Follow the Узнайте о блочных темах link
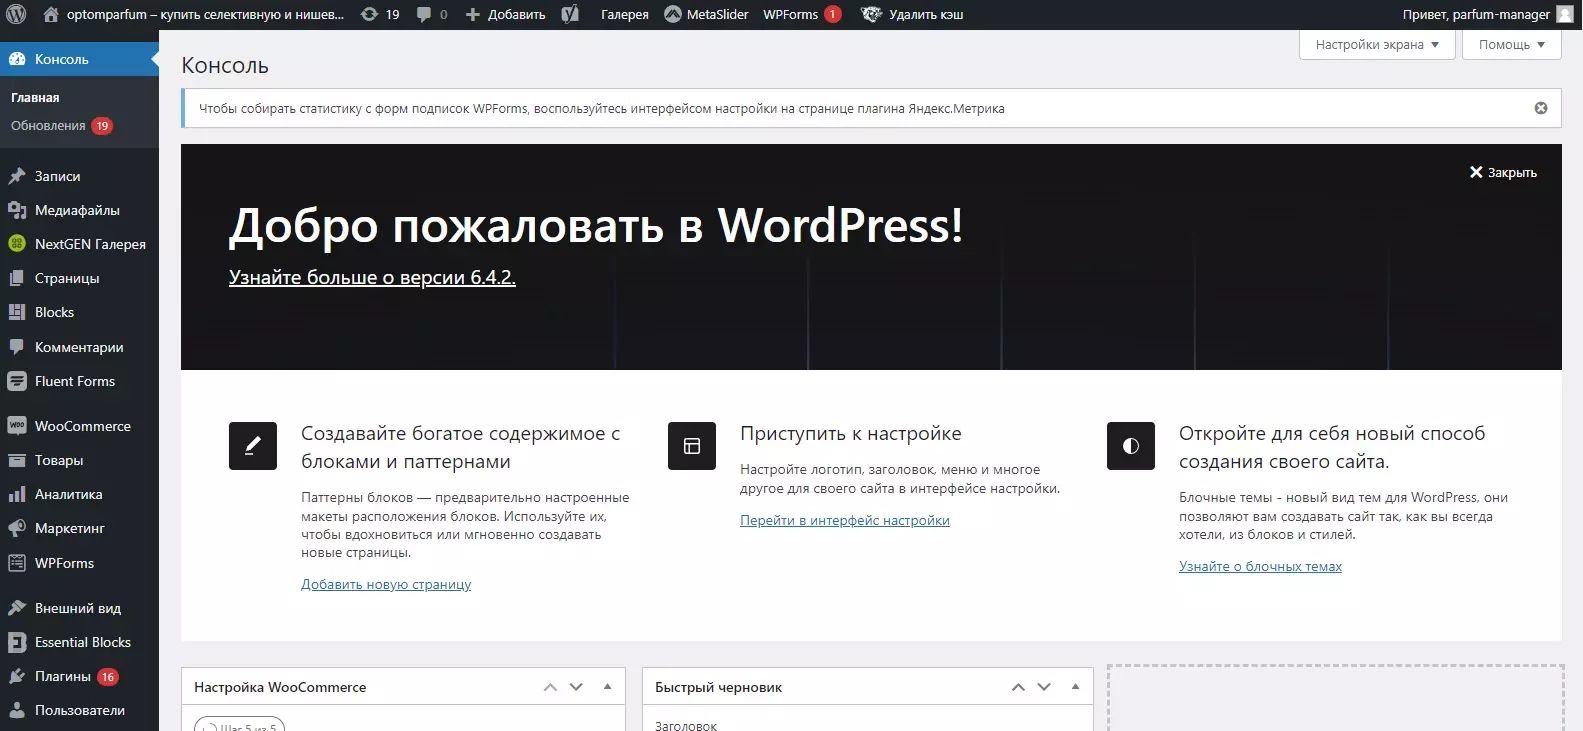Screen dimensions: 1583x731 1260,566
